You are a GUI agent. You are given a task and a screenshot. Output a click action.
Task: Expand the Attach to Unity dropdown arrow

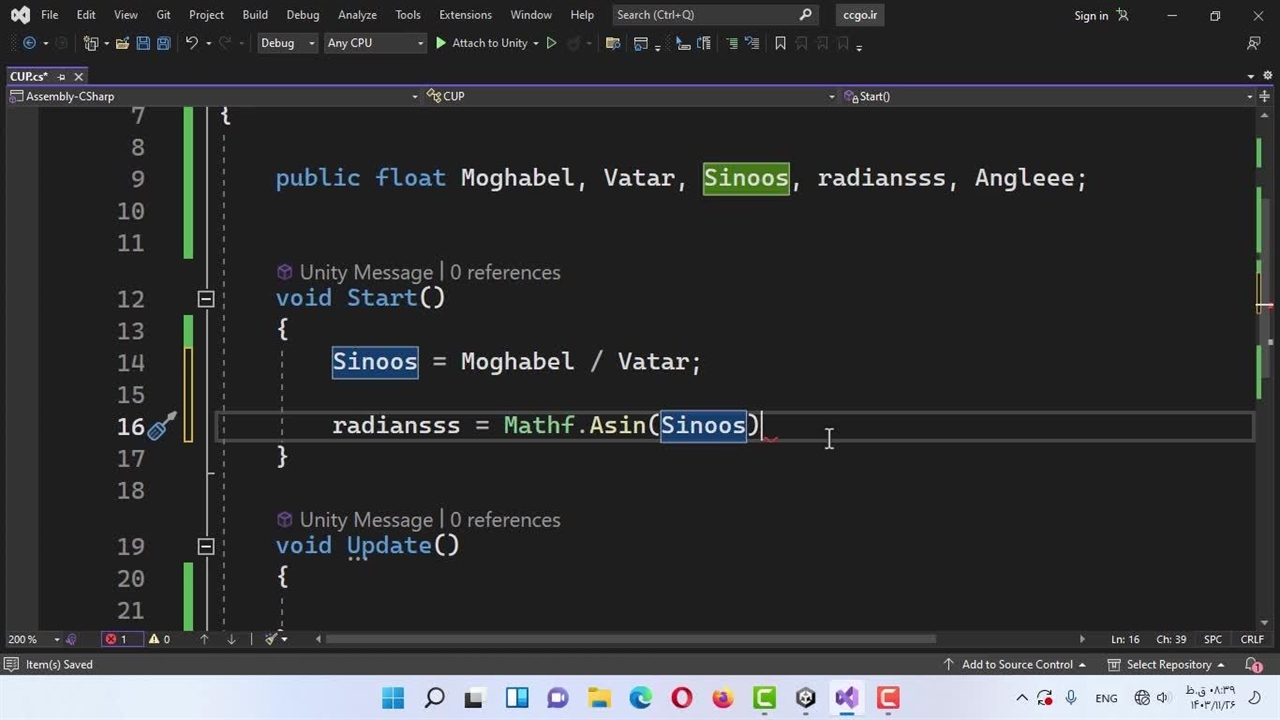[x=536, y=43]
